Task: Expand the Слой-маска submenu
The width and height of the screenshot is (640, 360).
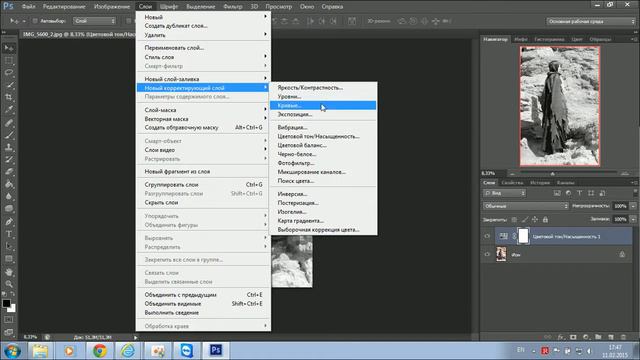Action: pos(203,110)
